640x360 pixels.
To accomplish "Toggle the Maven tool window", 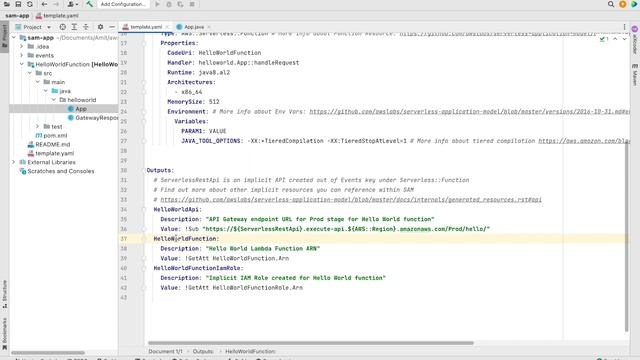I will 635,74.
